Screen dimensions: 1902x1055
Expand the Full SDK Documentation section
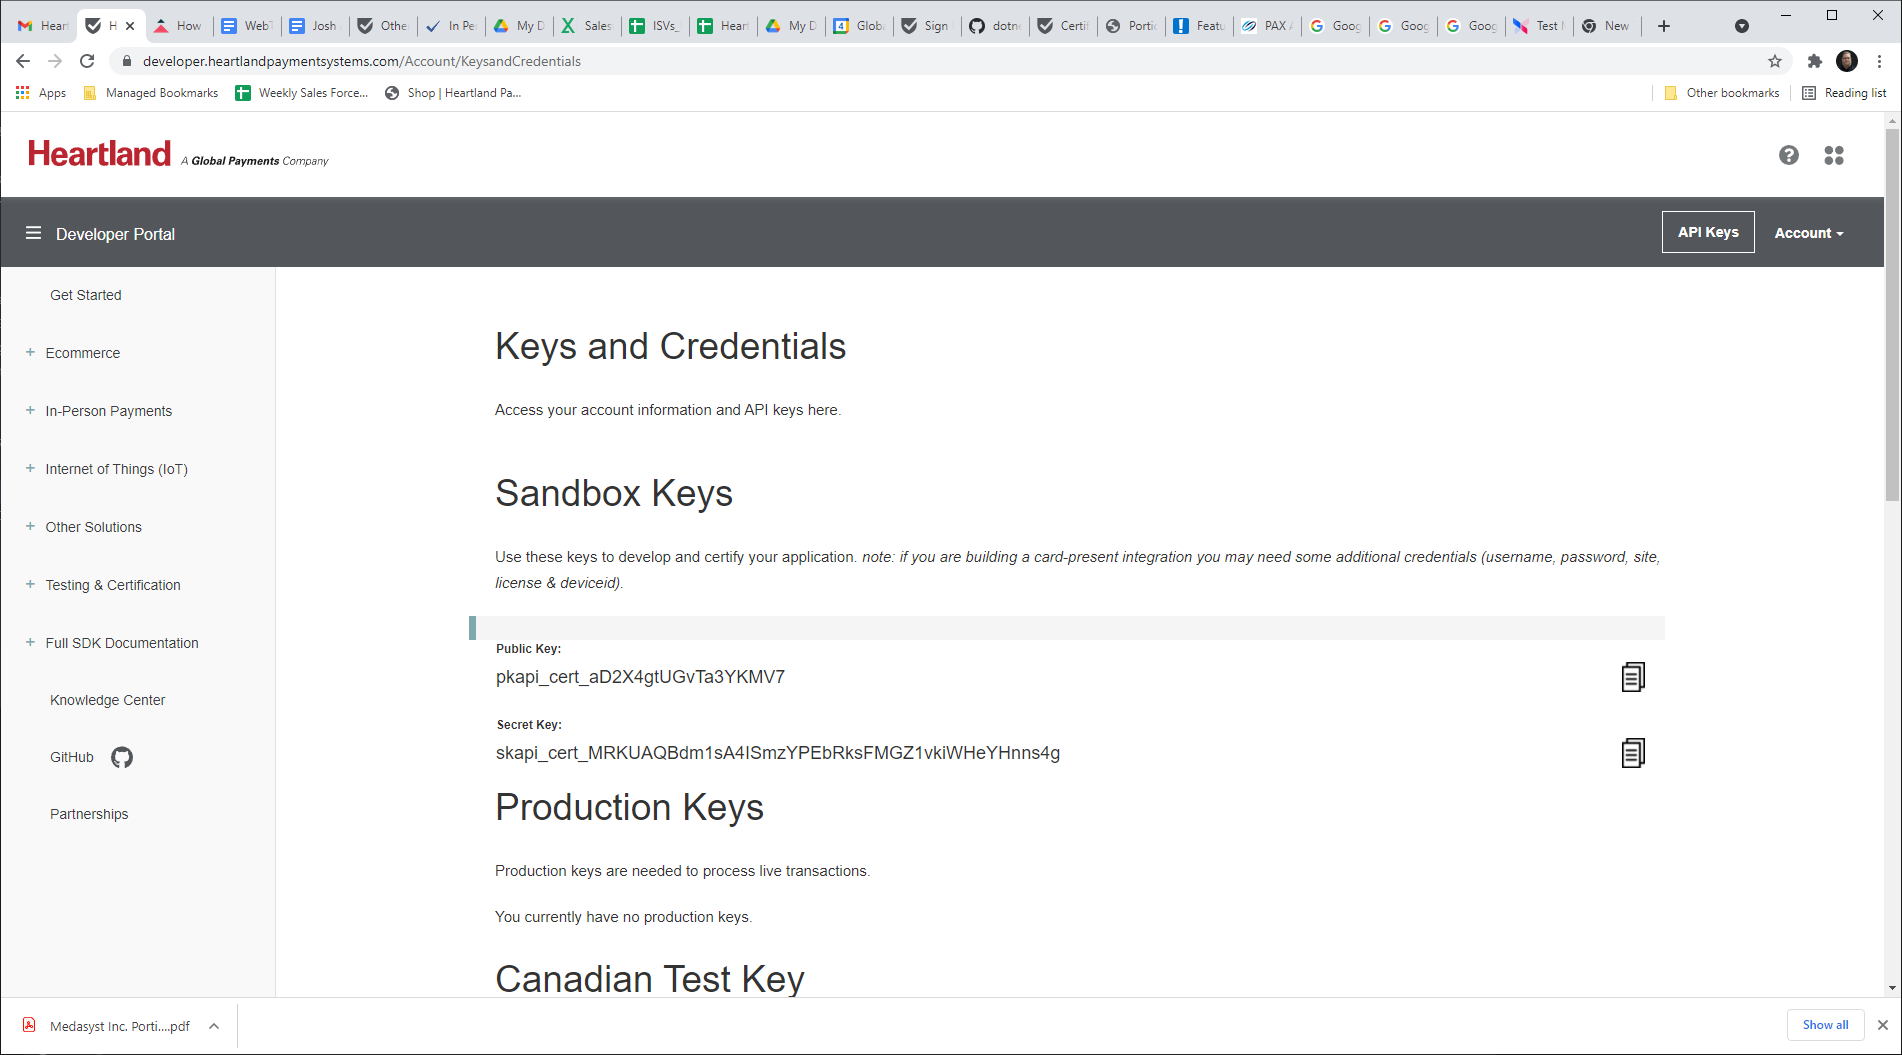pos(30,643)
